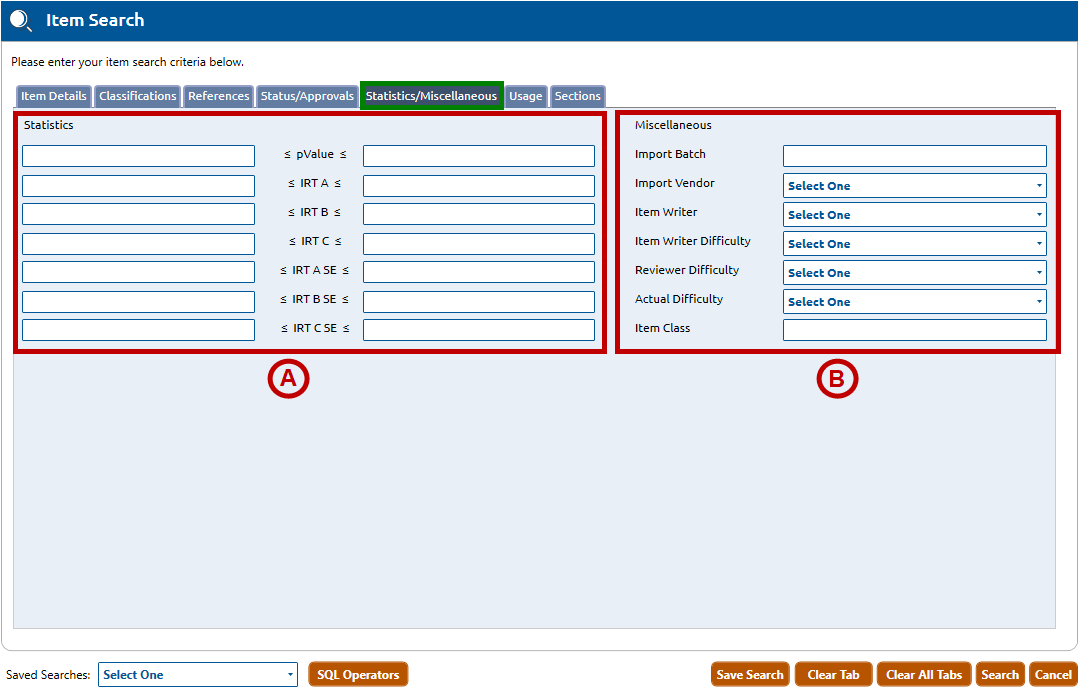Expand the Item Writer Difficulty dropdown
Viewport: 1084px width, 692px height.
[914, 244]
